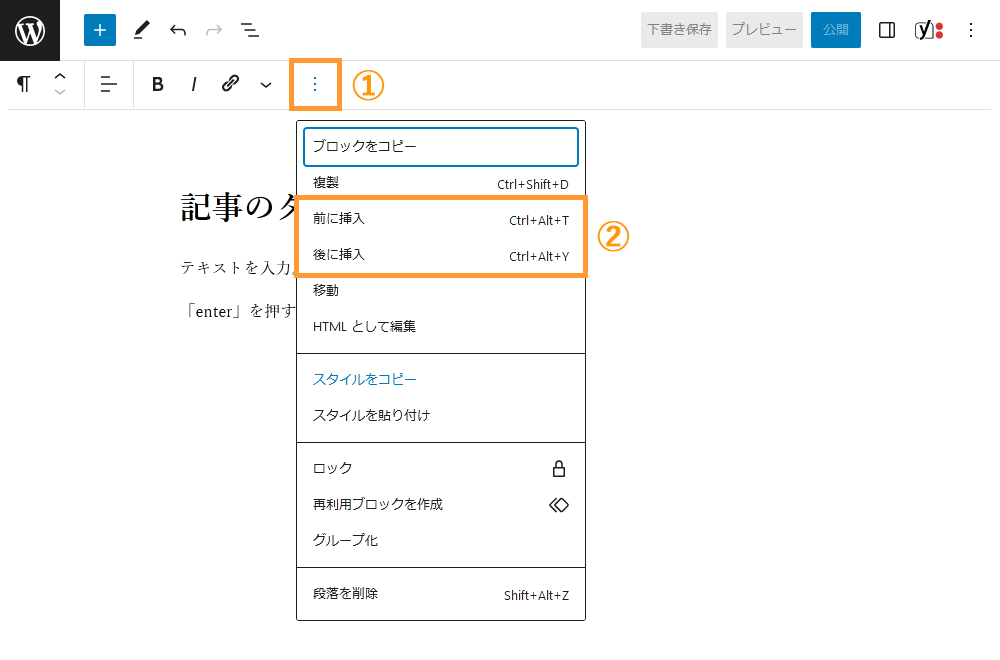Redo the last undone change
Screen dimensions: 1000x660
[213, 30]
